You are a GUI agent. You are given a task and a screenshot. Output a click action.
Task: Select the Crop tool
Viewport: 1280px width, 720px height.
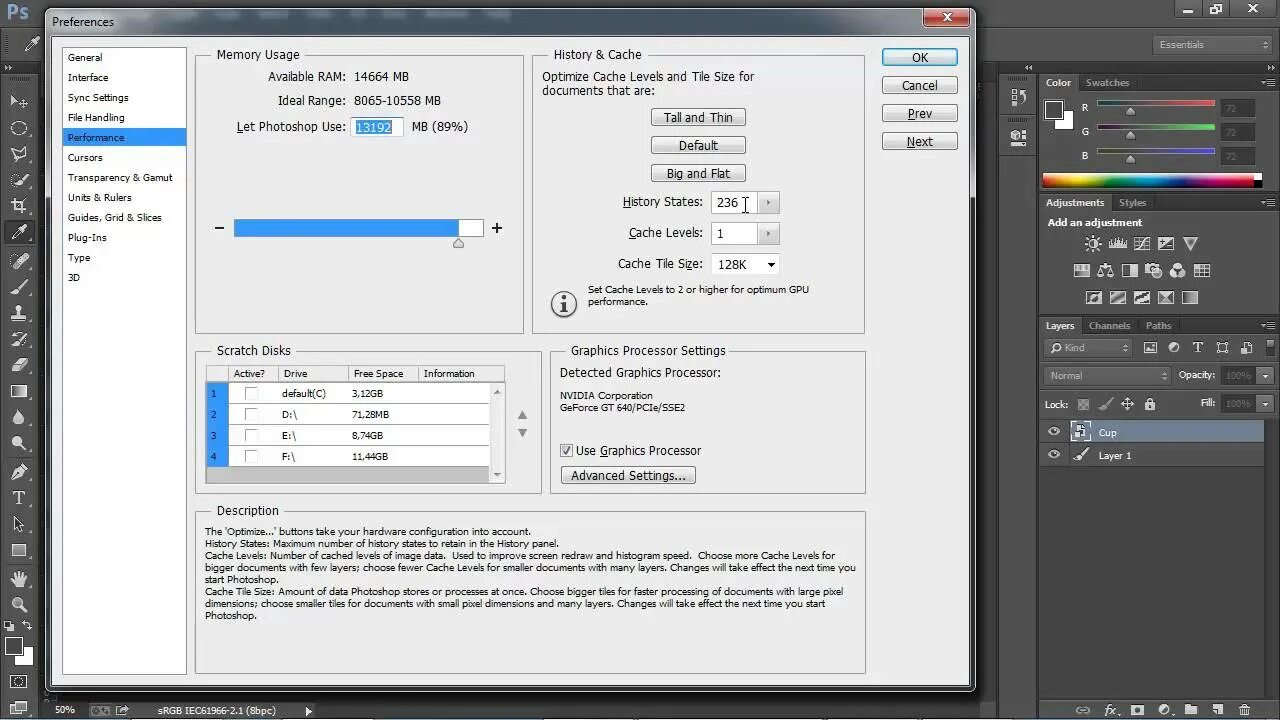tap(19, 206)
